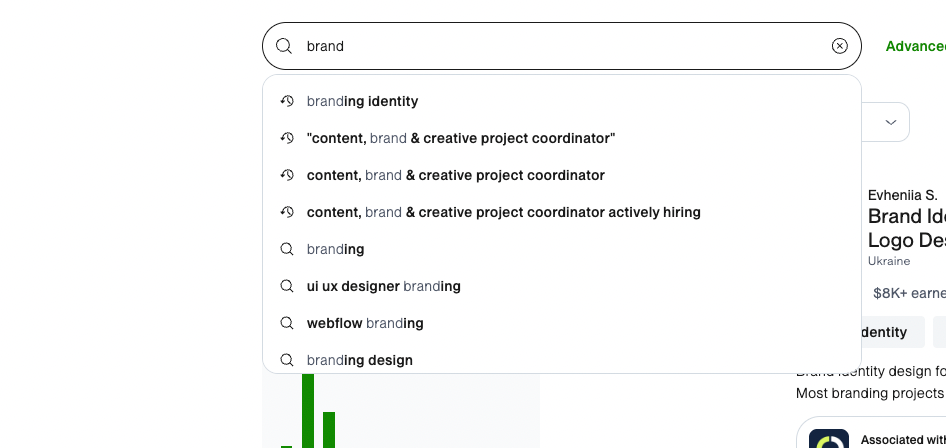Pick the 'webflow branding' suggestion
This screenshot has width=946, height=448.
(x=562, y=323)
